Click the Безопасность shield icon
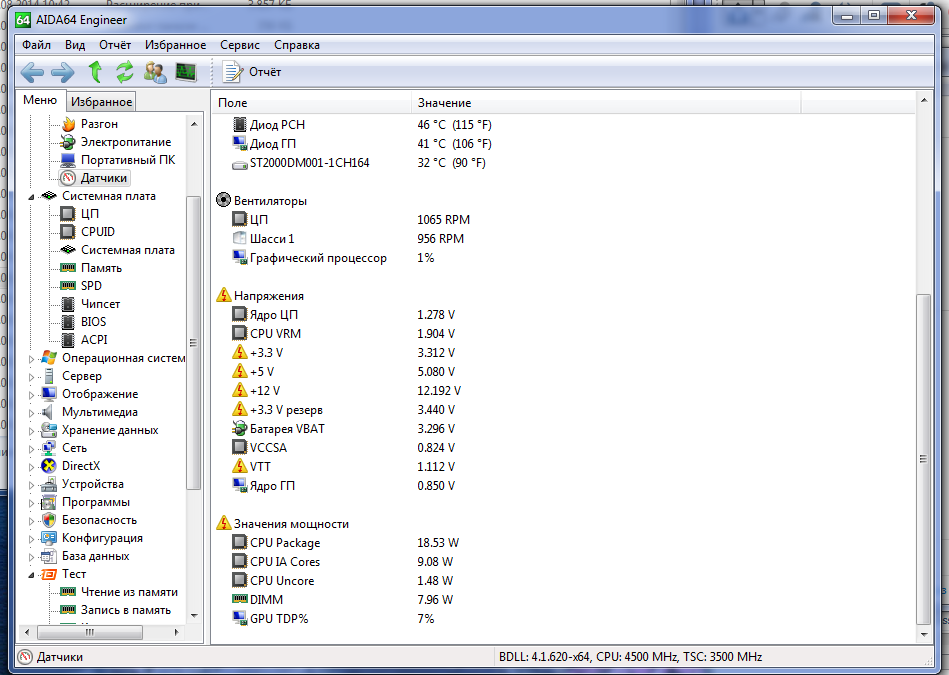949x675 pixels. pyautogui.click(x=48, y=520)
